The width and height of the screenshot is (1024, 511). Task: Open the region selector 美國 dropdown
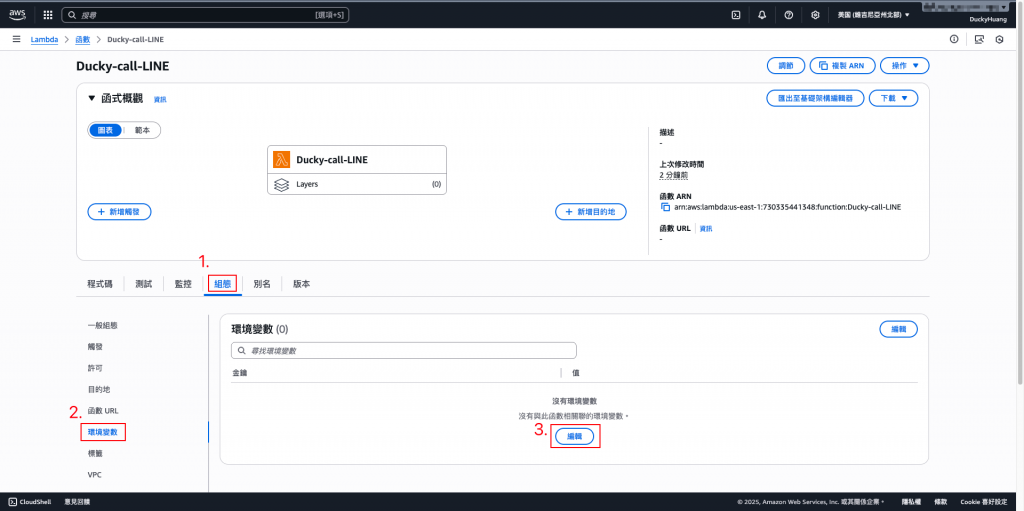click(873, 14)
